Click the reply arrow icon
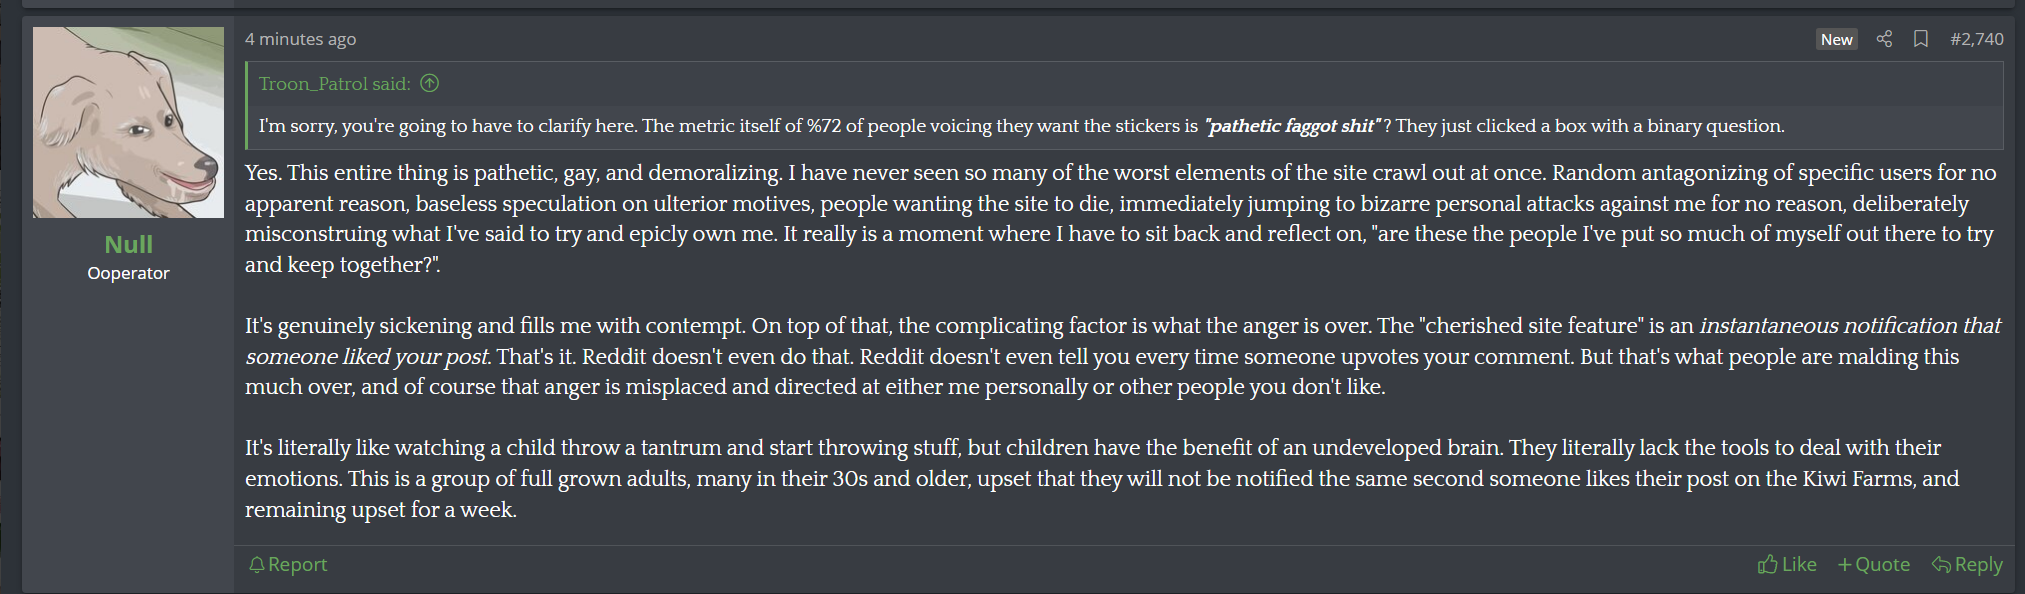The height and width of the screenshot is (594, 2025). click(x=1941, y=565)
